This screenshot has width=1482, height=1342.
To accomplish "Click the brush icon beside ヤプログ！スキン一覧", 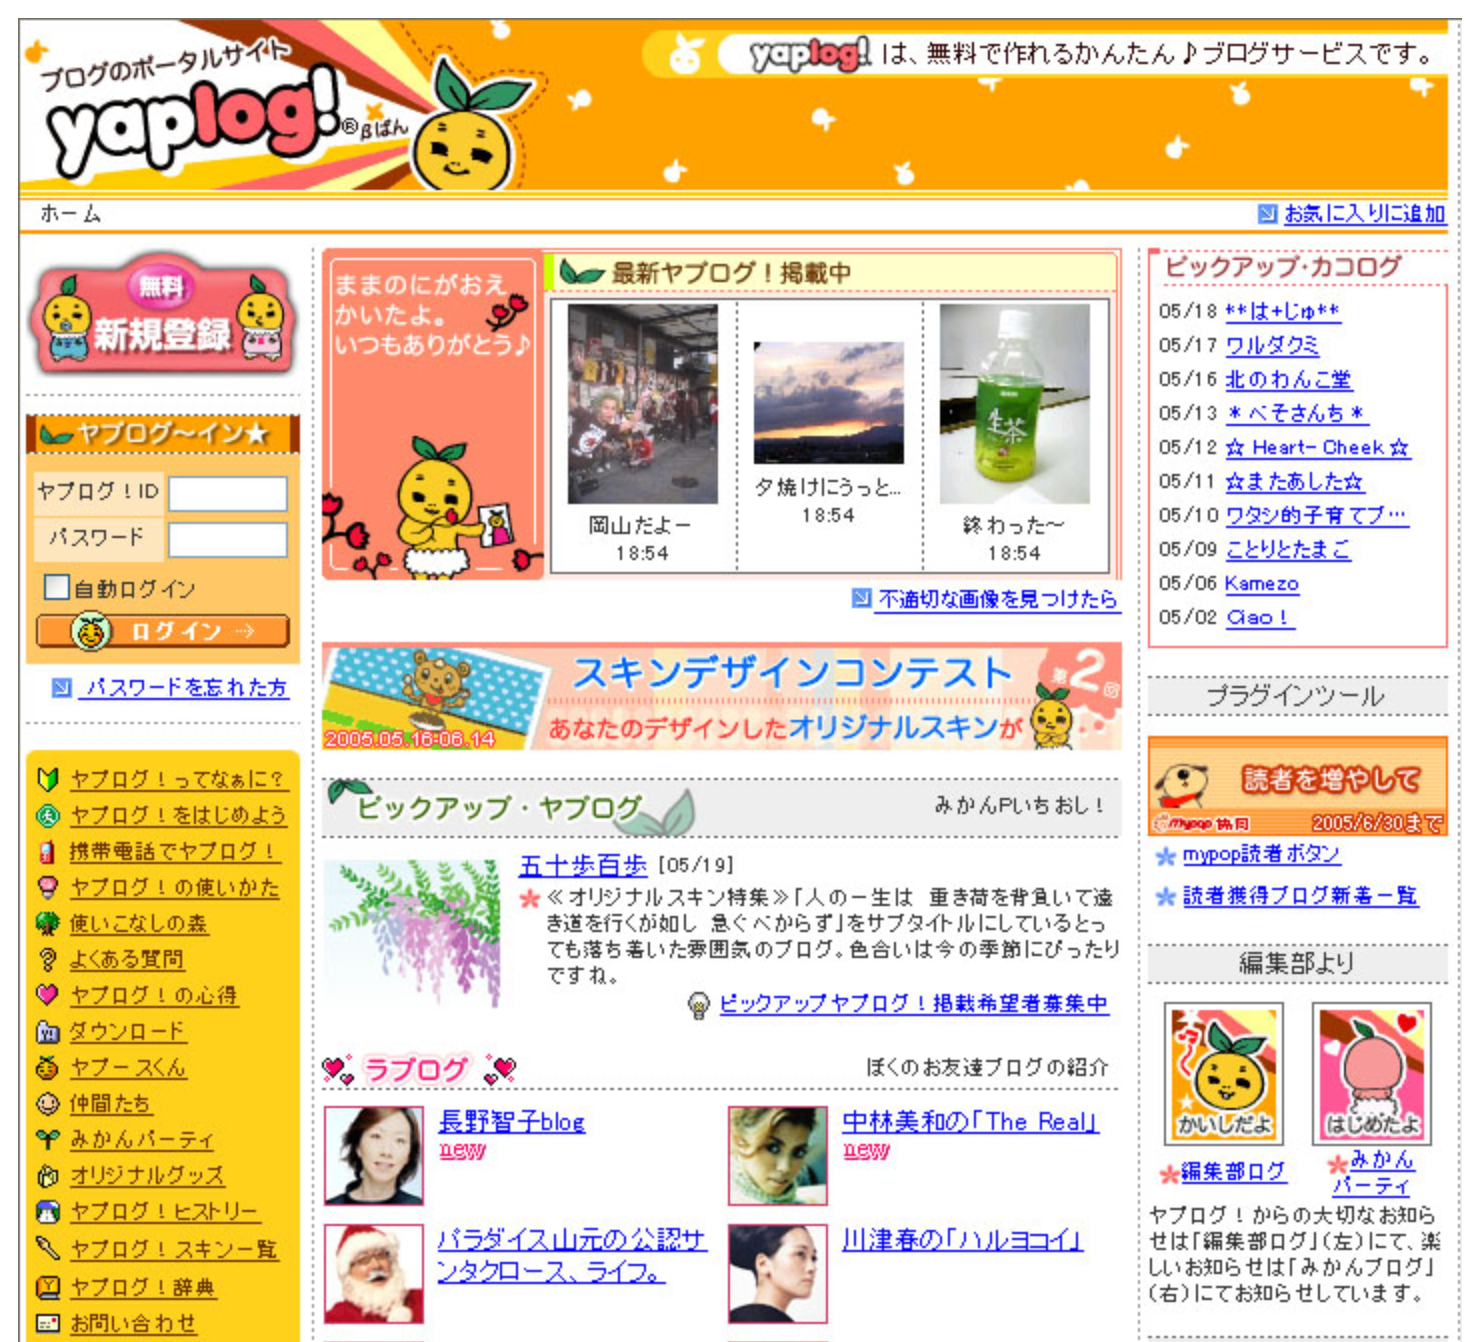I will coord(47,1249).
